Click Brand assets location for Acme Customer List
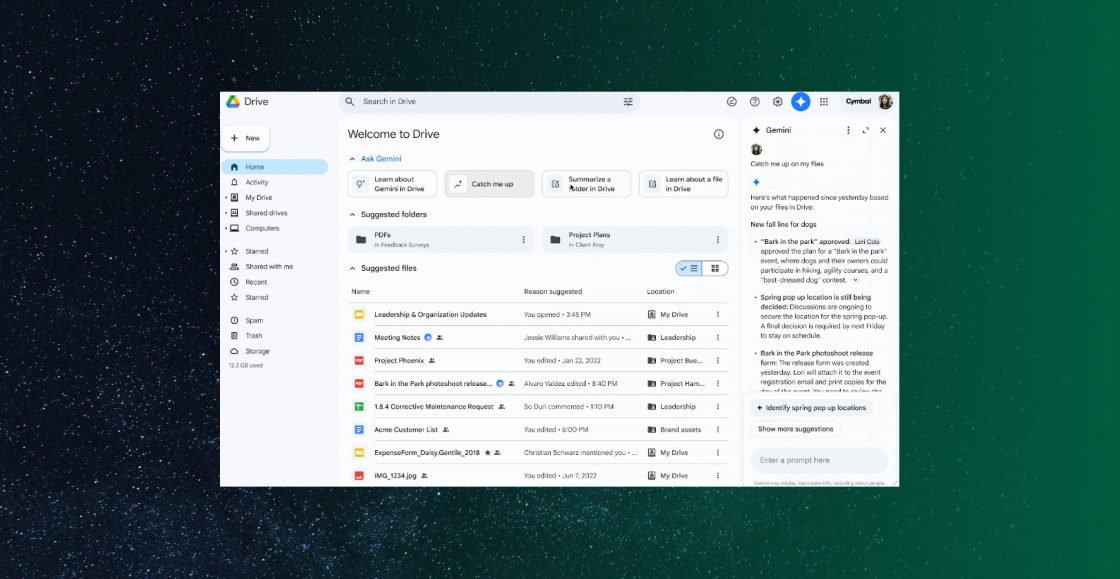The image size is (1120, 579). click(x=674, y=430)
